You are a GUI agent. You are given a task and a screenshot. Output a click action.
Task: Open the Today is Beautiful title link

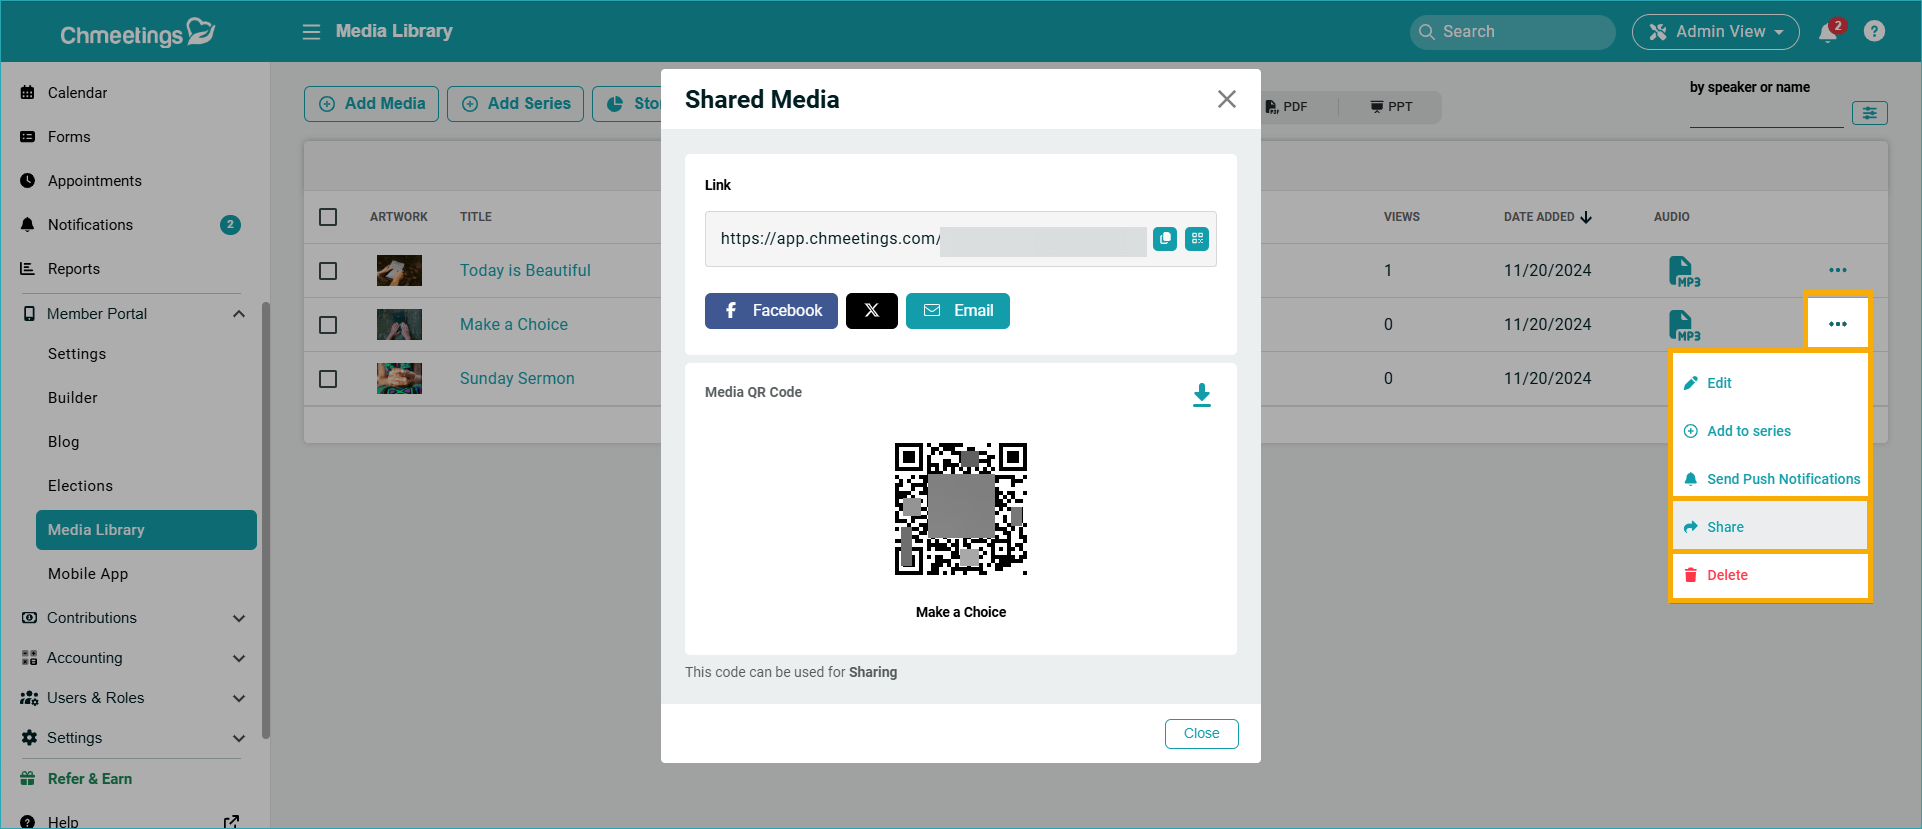525,271
